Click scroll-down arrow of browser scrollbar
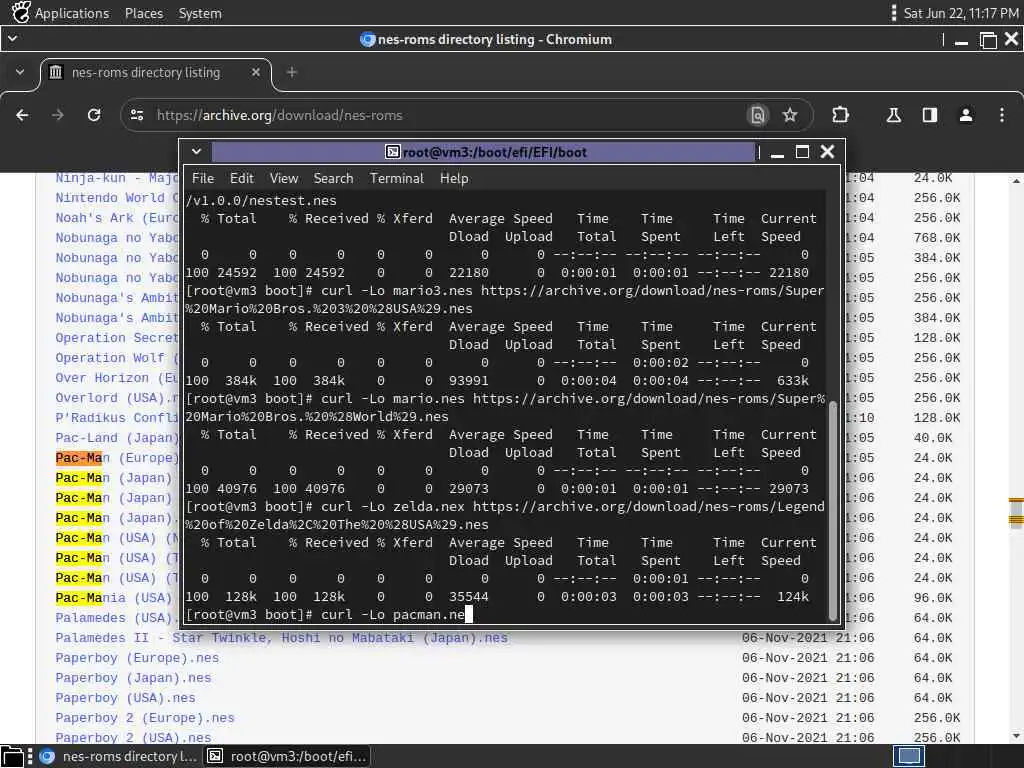This screenshot has width=1024, height=768. coord(1016,736)
